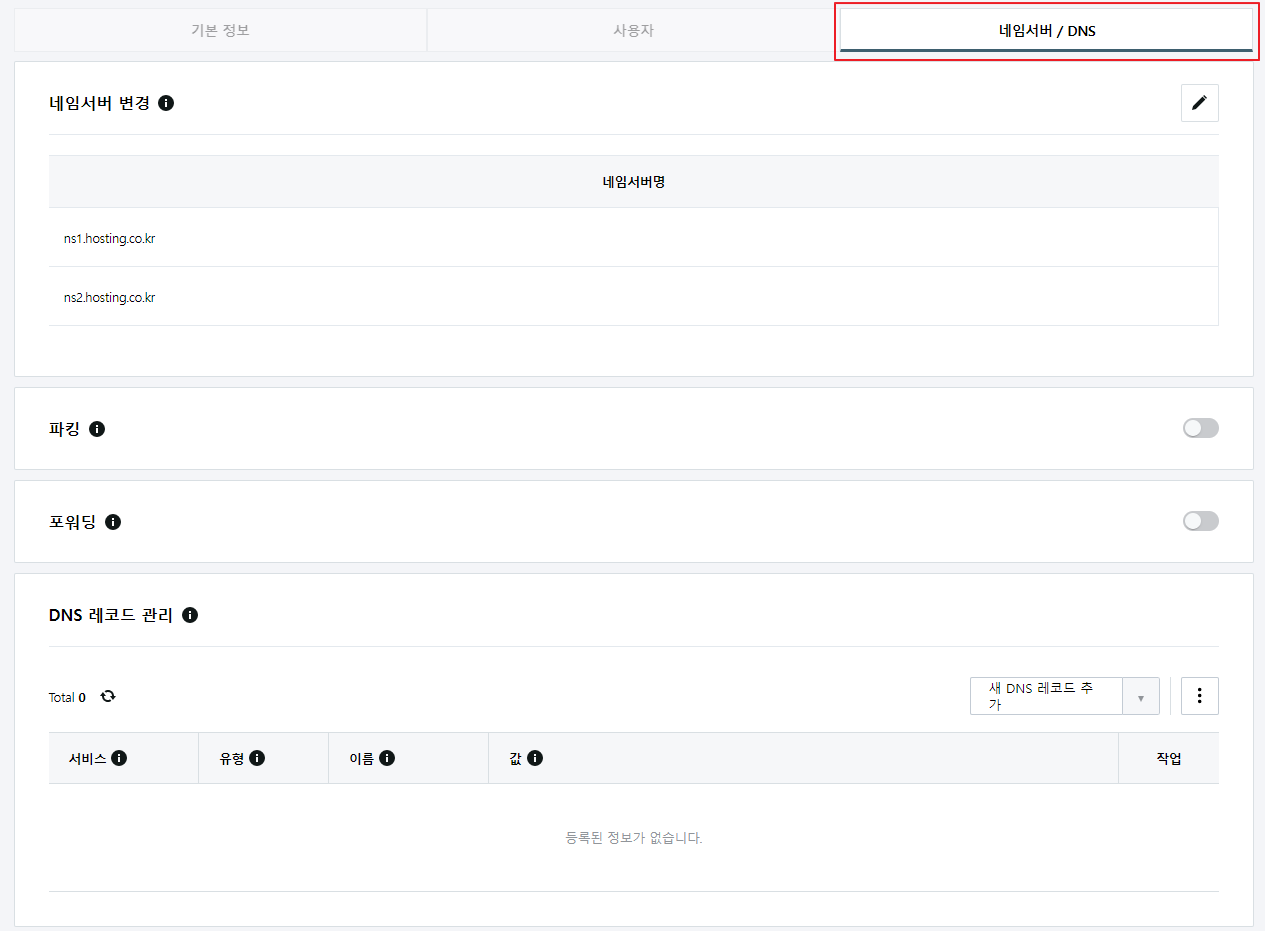This screenshot has width=1265, height=931.
Task: Click info icon next to DNS 레코드 관리
Action: 190,615
